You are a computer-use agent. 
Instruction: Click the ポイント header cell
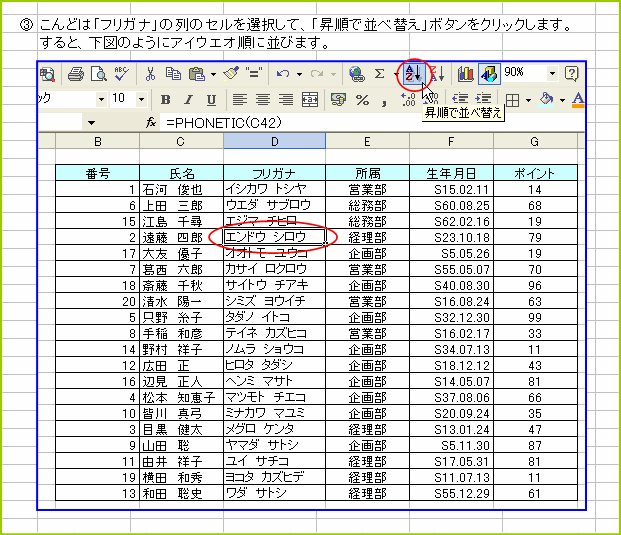pyautogui.click(x=535, y=173)
